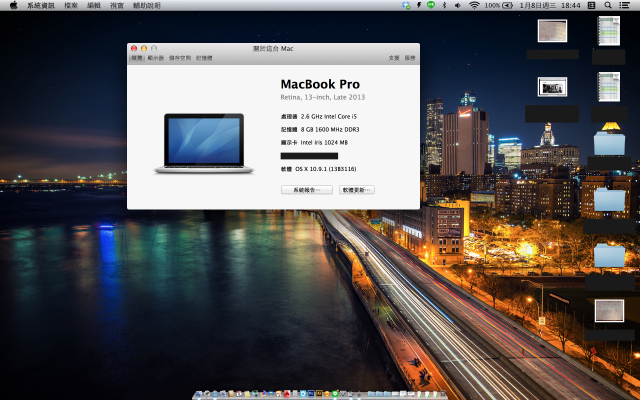Viewport: 640px width, 400px height.
Task: Open the Trash in the Dock
Action: click(x=442, y=394)
